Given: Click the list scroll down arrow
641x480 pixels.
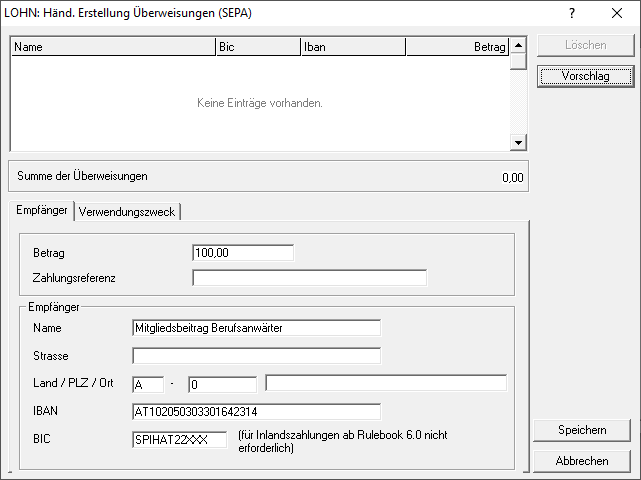Looking at the screenshot, I should pyautogui.click(x=518, y=143).
